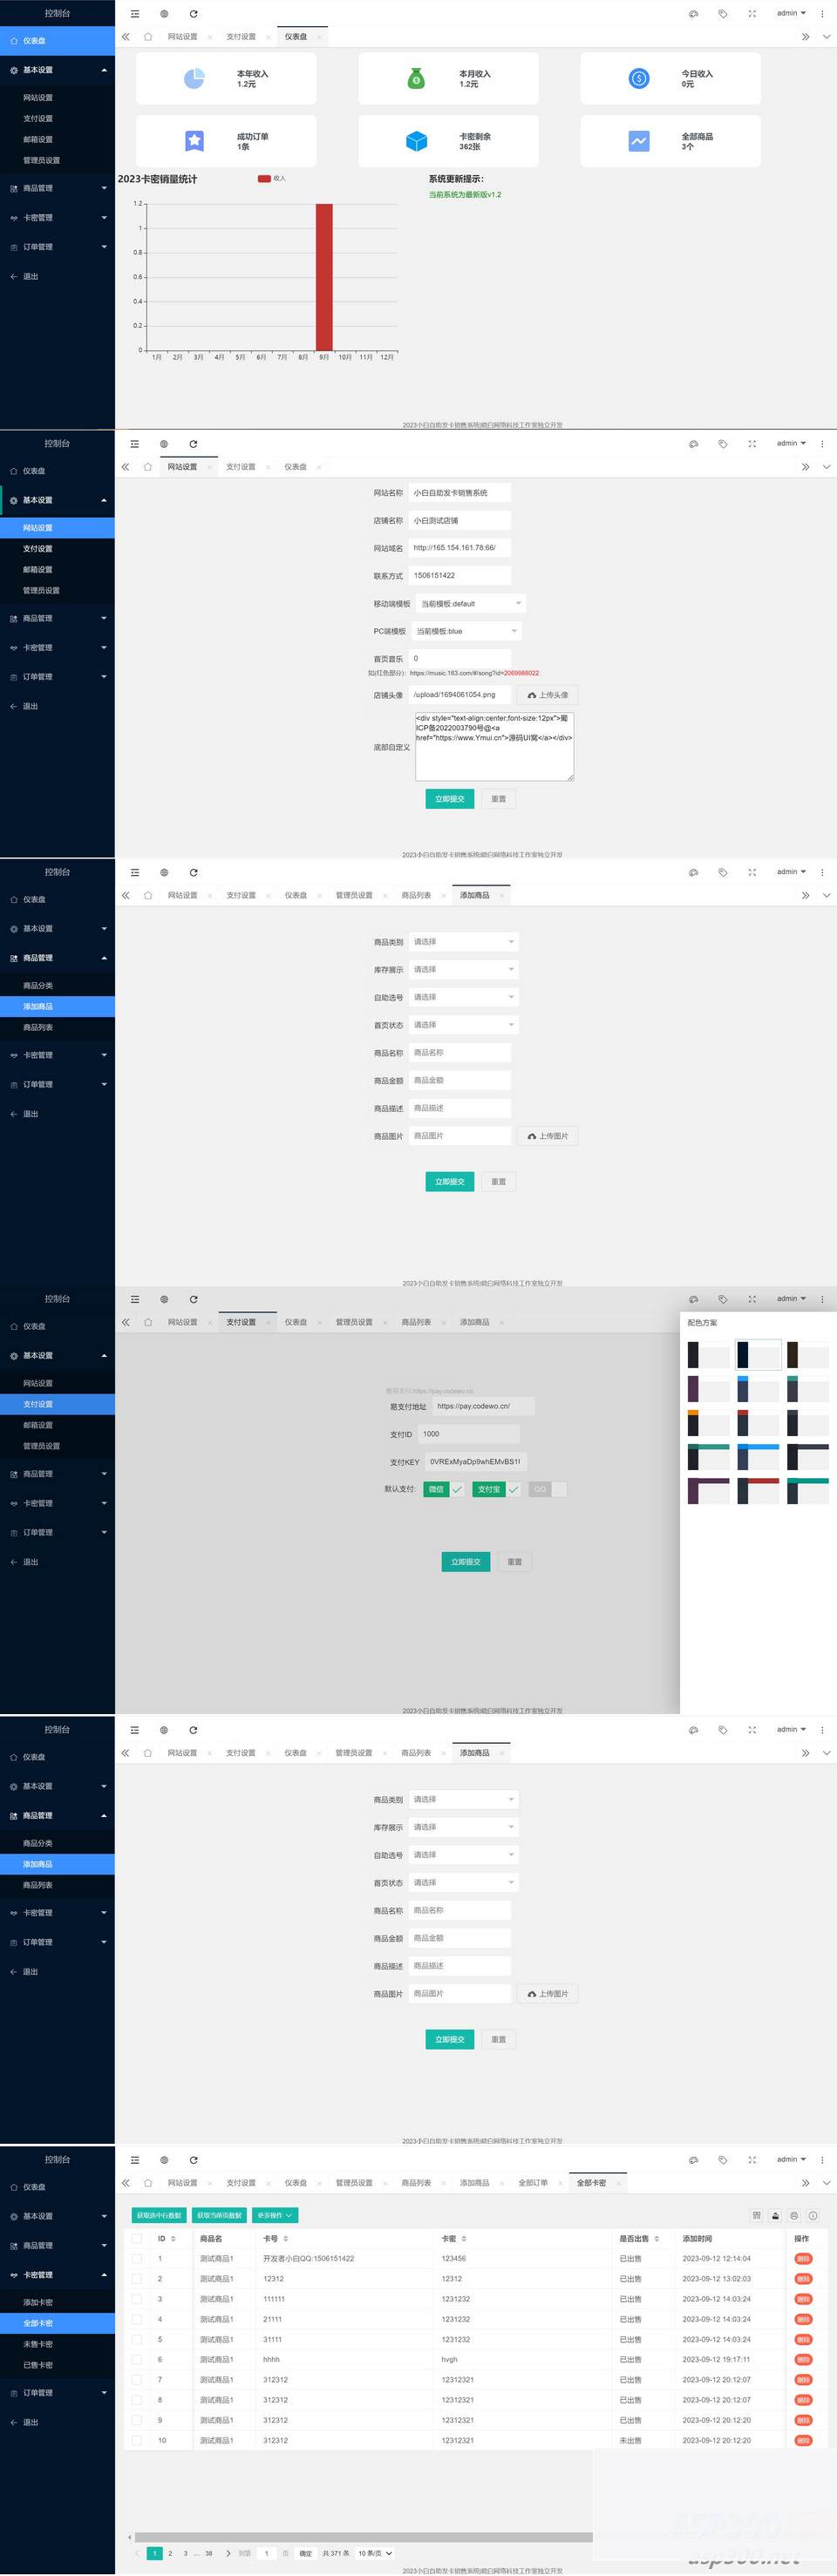Click the pie chart icon for 本年收入
Viewport: 837px width, 2576px height.
tap(194, 79)
